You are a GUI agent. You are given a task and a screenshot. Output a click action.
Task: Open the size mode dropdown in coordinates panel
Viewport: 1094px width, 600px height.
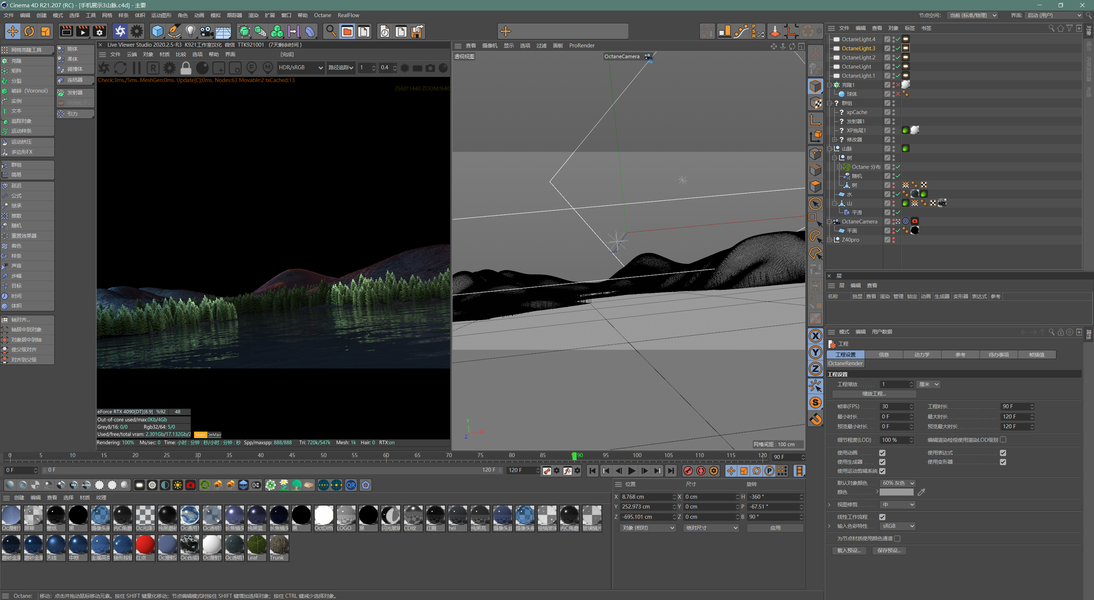click(711, 528)
